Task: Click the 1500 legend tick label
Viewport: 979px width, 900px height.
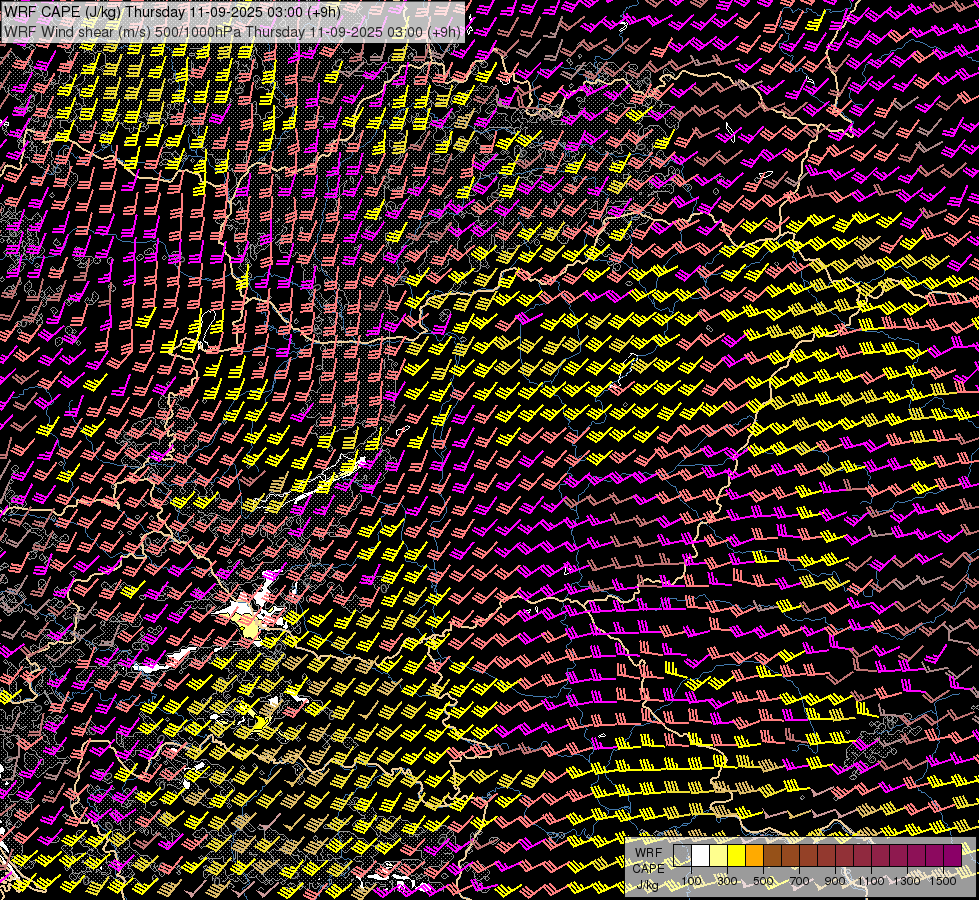Action: [x=943, y=881]
